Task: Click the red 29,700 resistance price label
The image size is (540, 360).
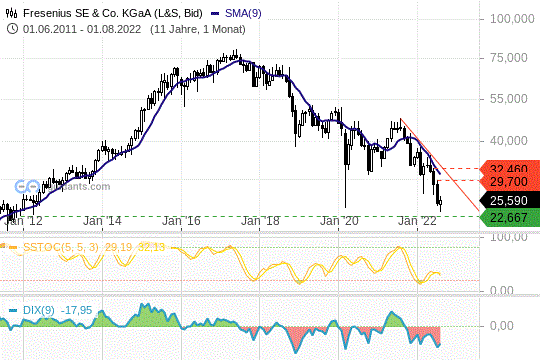Action: point(509,182)
